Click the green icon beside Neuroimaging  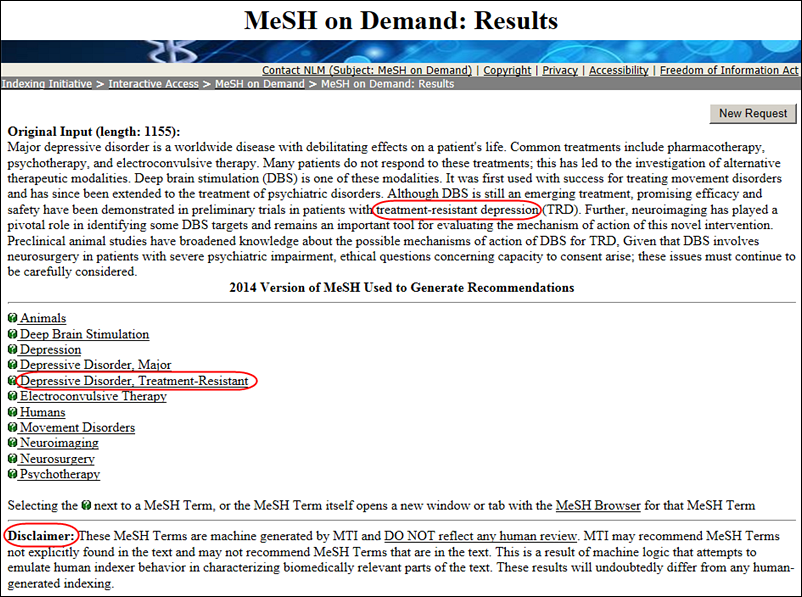click(13, 443)
